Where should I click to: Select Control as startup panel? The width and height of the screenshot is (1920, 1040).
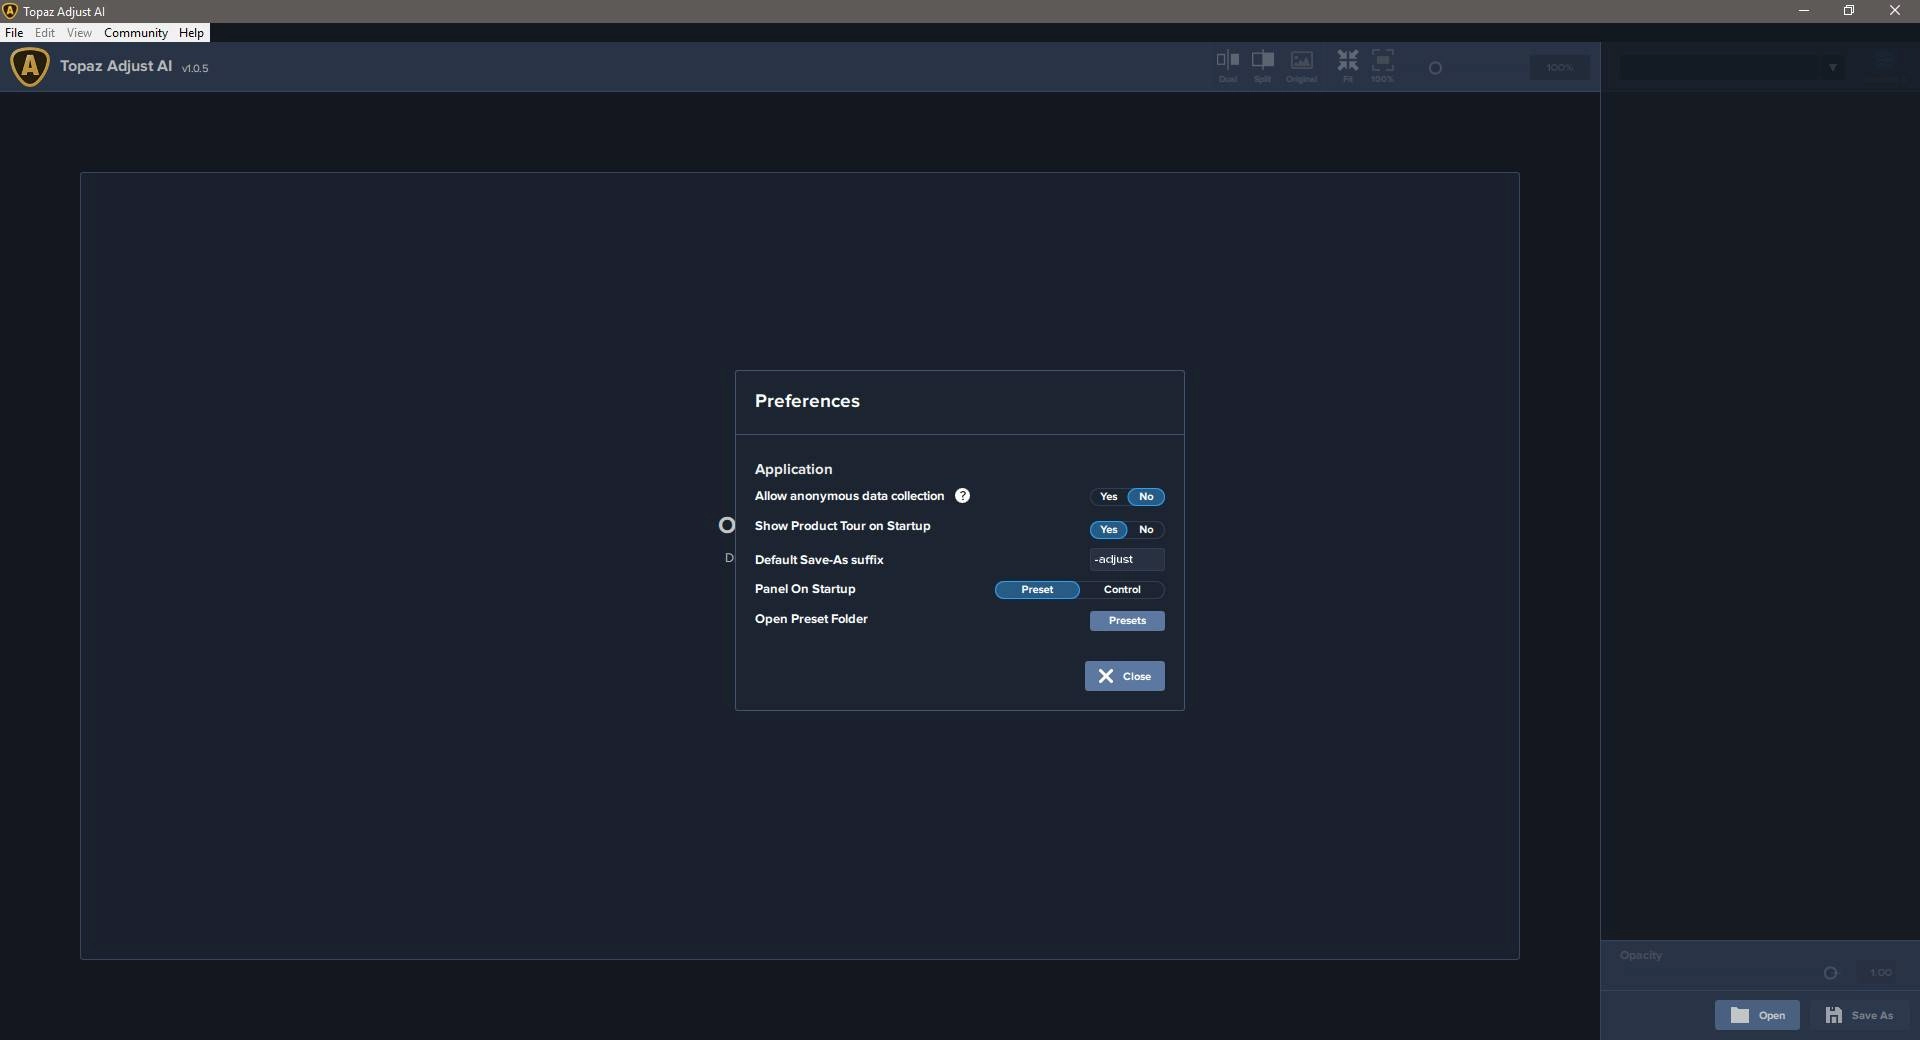(1122, 590)
